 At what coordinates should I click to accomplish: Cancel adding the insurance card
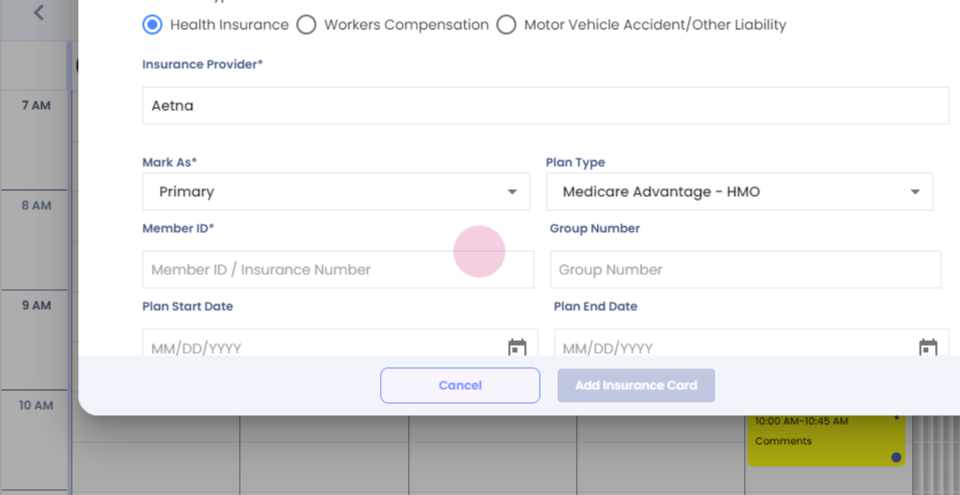pos(460,385)
